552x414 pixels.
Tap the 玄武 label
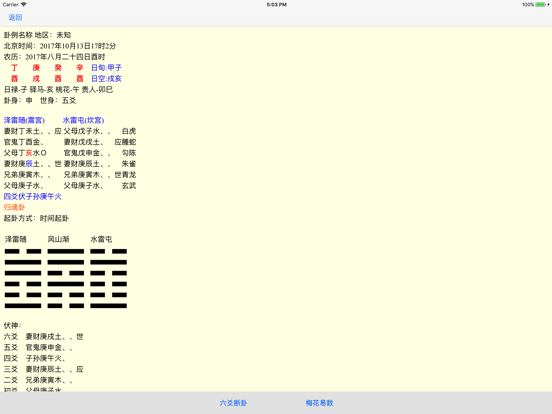[129, 186]
